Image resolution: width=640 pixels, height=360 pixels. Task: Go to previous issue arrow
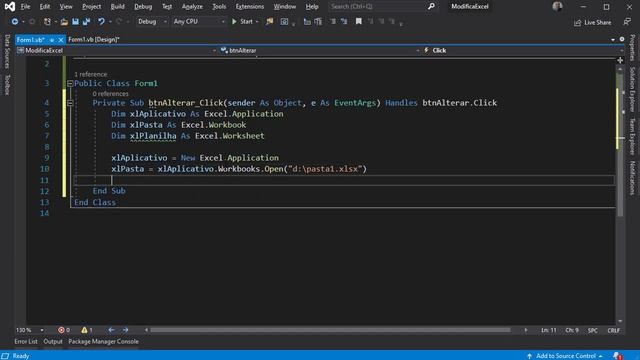[111, 330]
